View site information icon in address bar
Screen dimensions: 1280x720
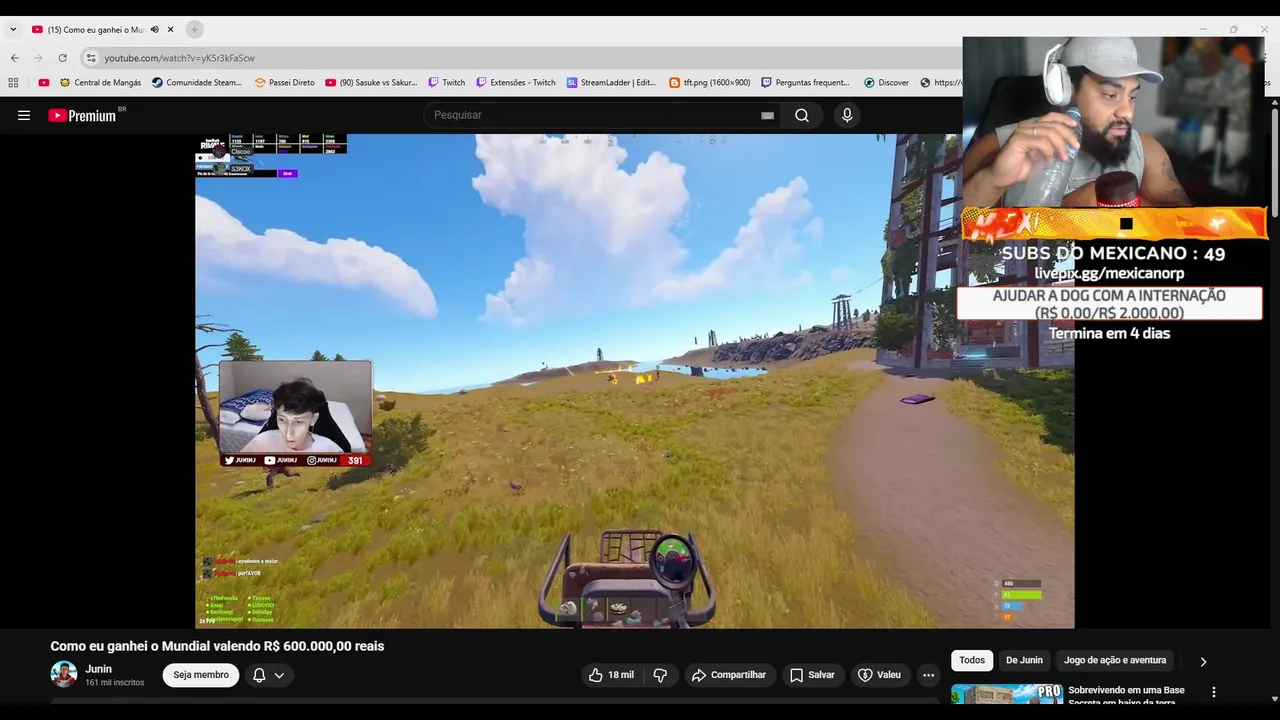(91, 58)
